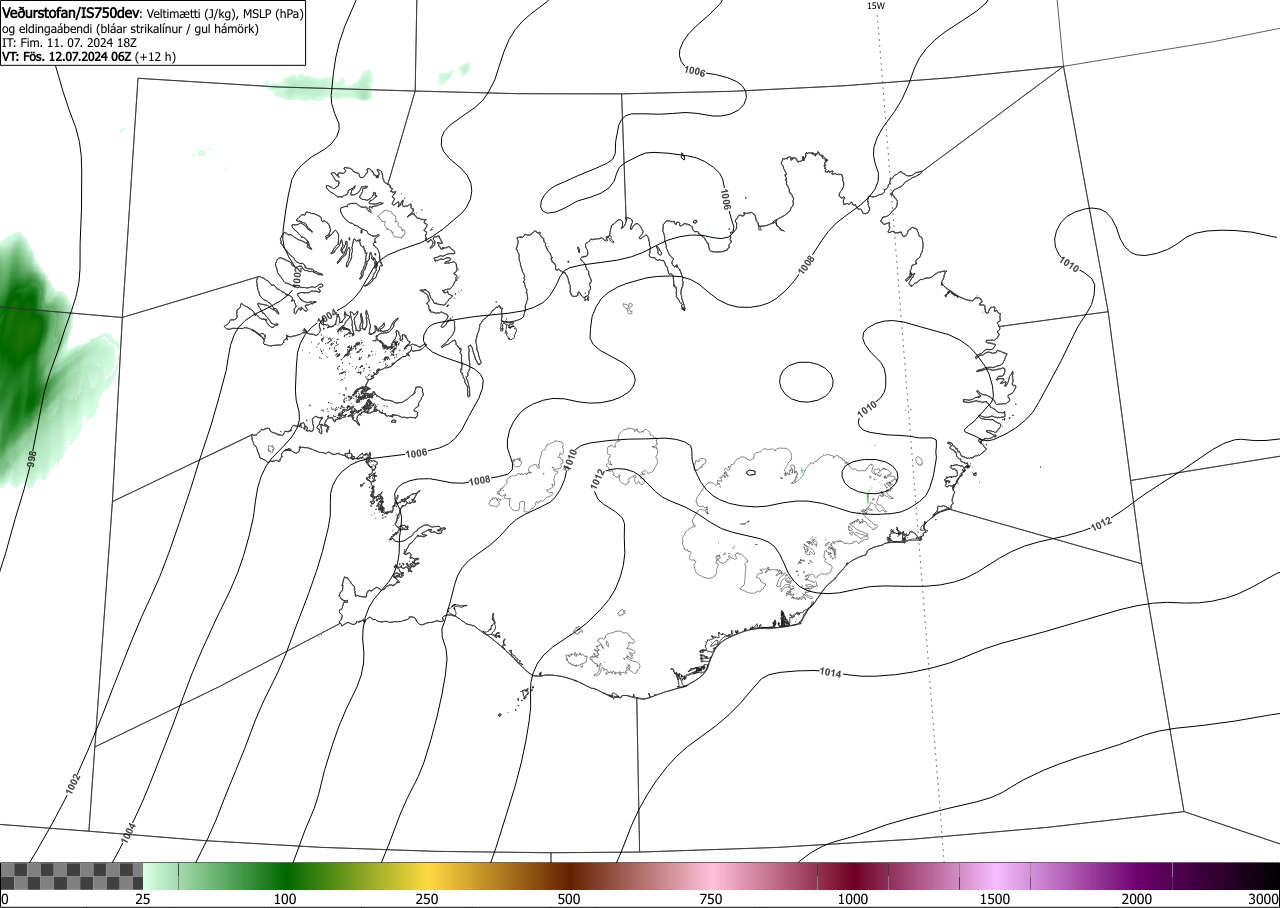Click the '1012' isobar label over the ocean
The width and height of the screenshot is (1280, 908).
click(x=1101, y=524)
